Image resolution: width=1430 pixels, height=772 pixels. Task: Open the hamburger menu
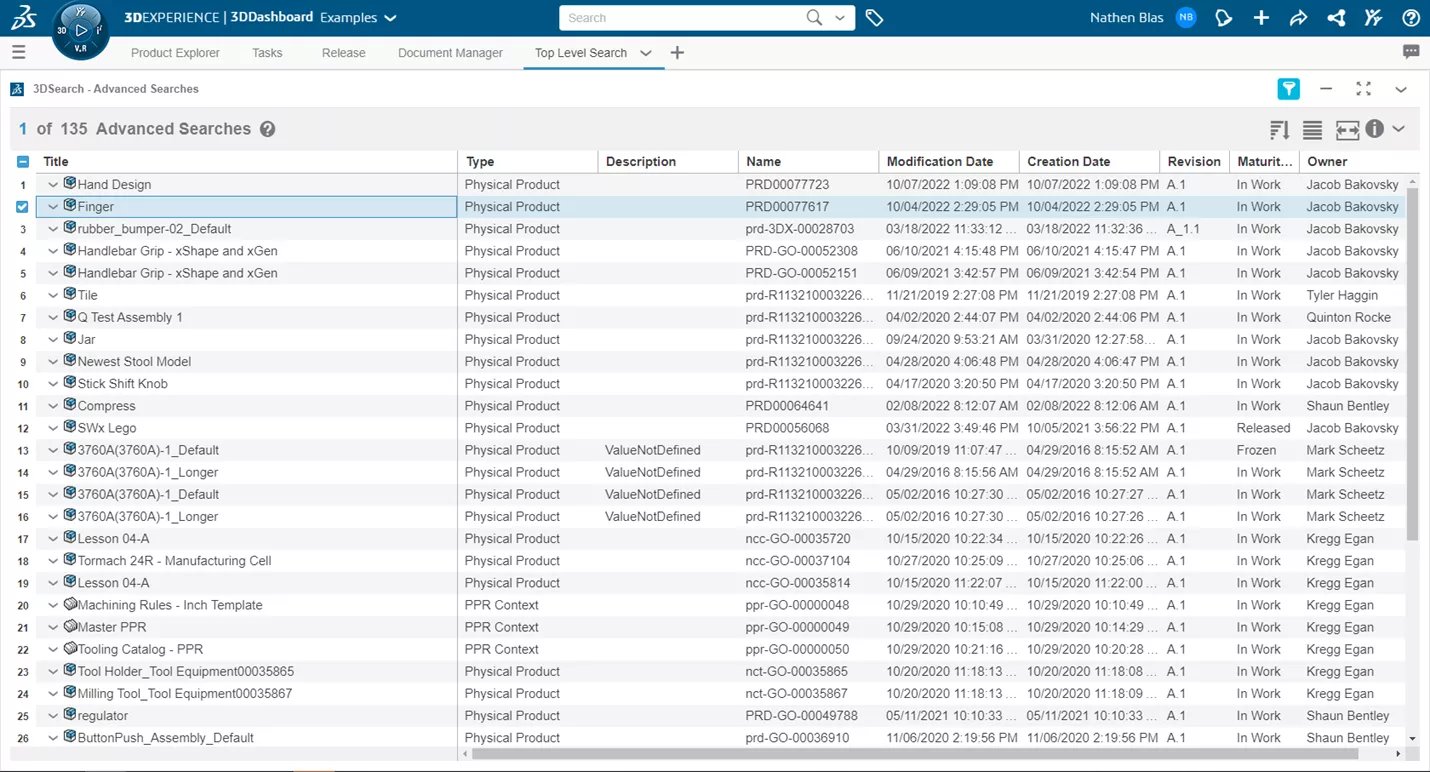[x=18, y=52]
